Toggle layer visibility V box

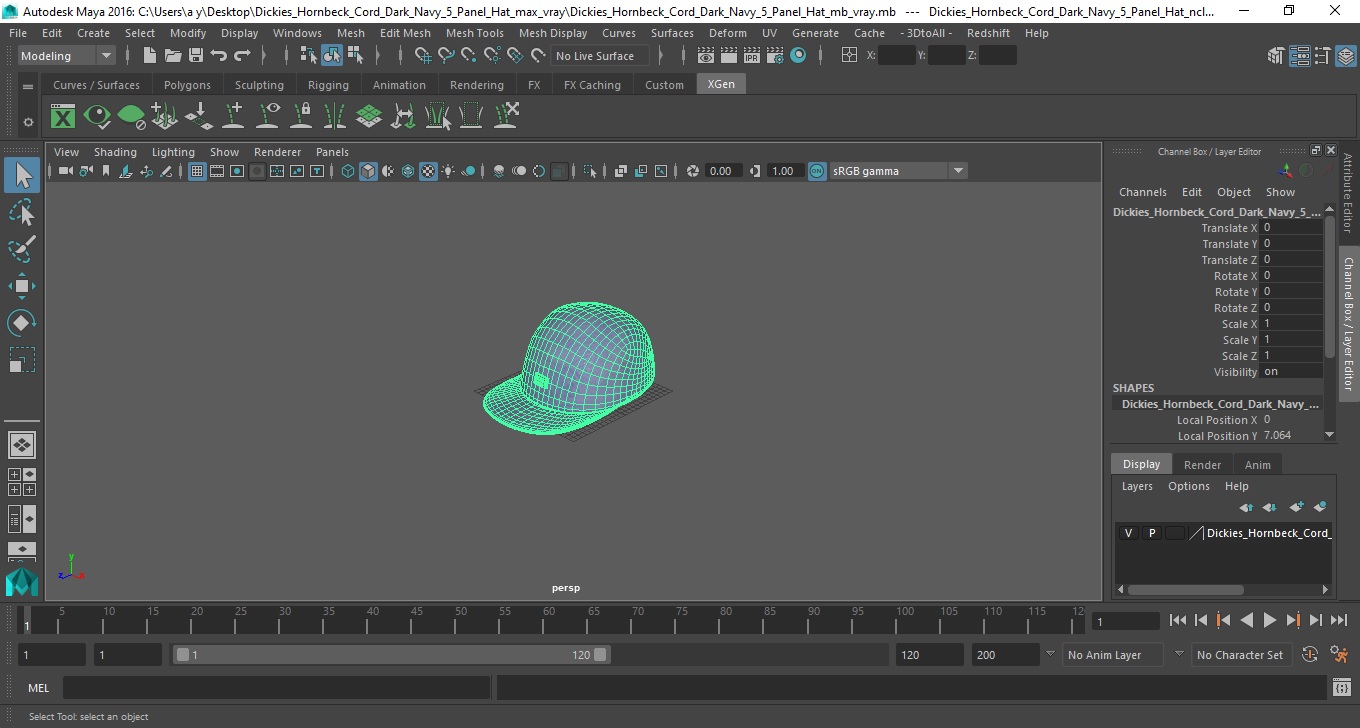point(1129,533)
